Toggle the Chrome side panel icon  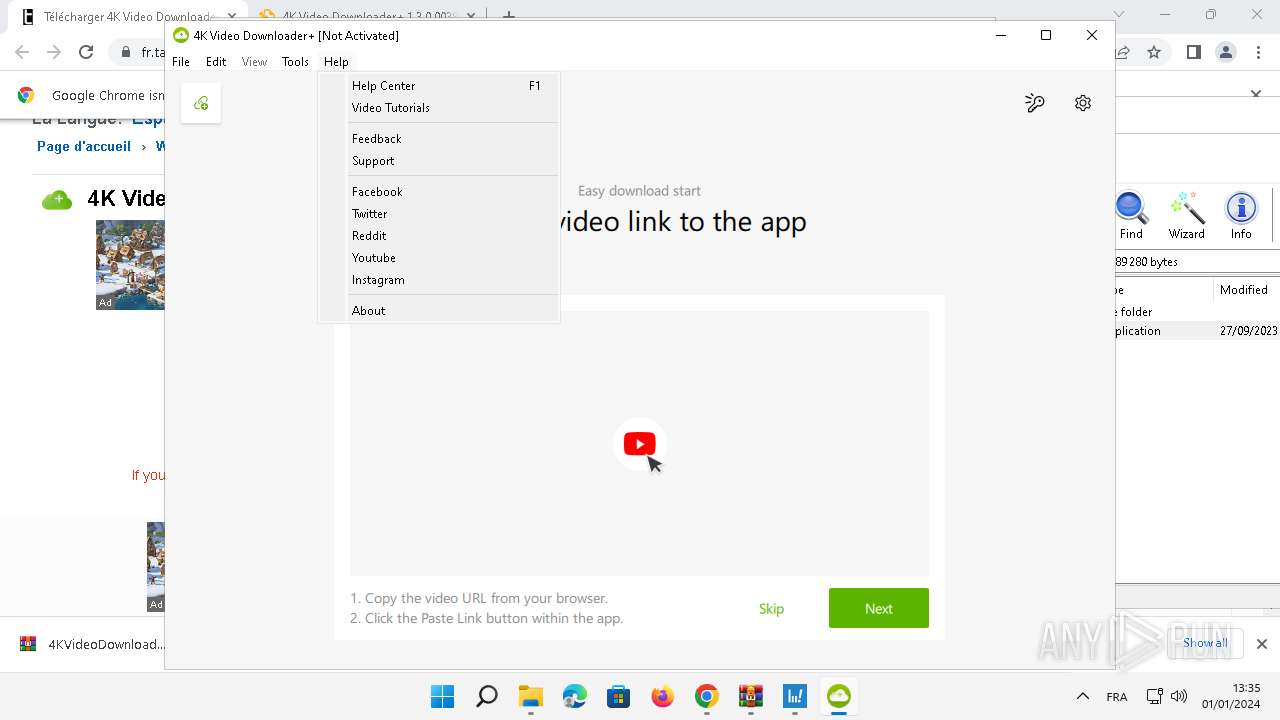pos(1193,52)
